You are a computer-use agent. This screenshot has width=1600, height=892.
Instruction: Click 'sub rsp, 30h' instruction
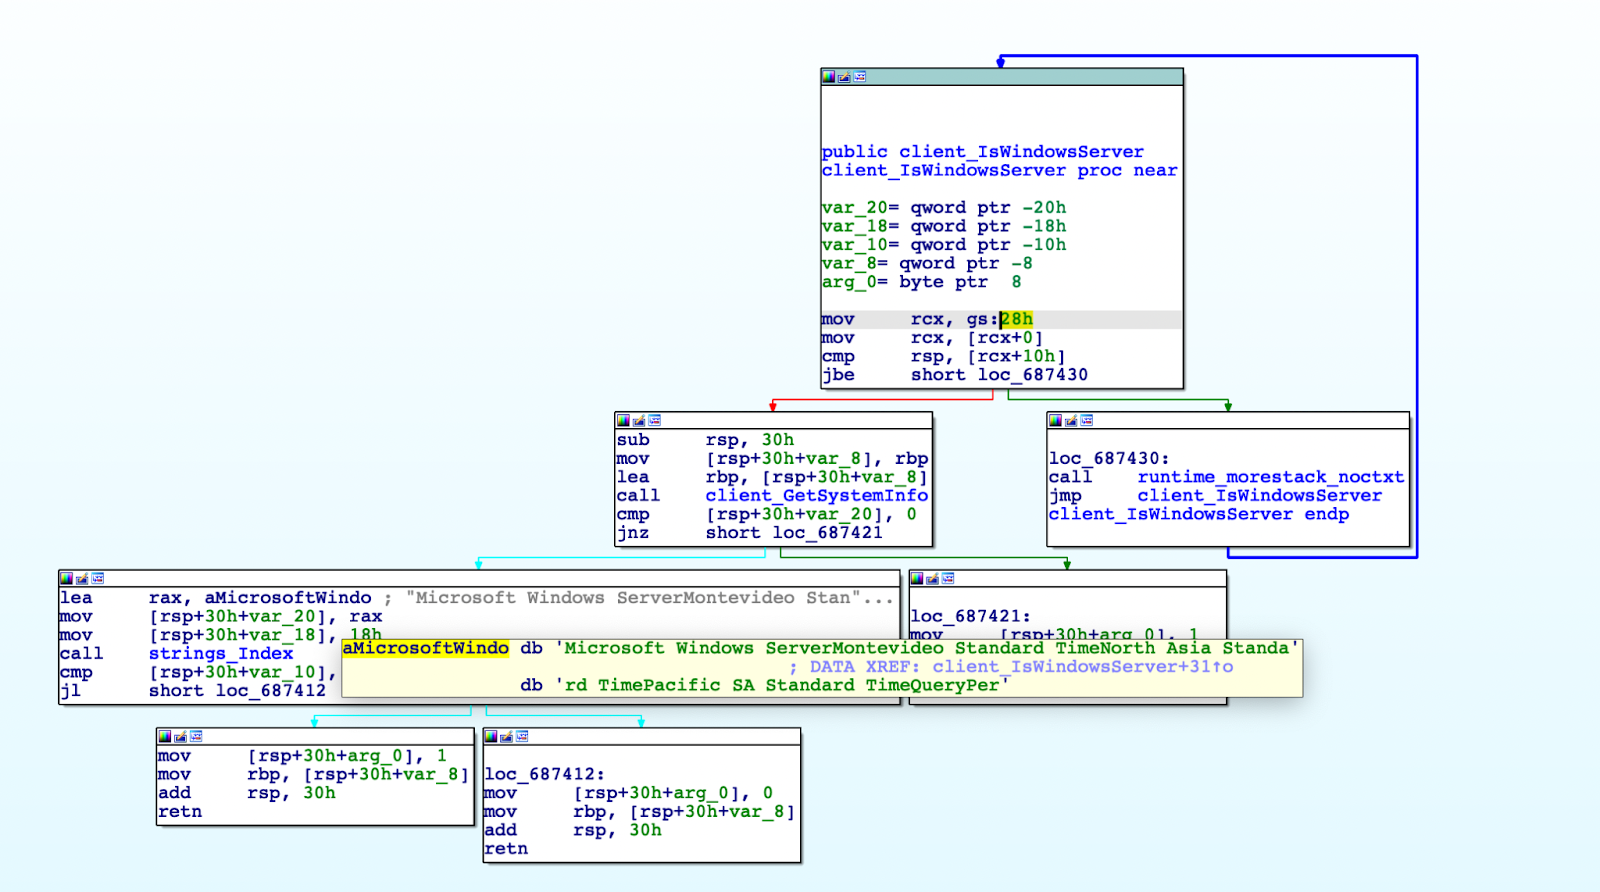click(x=705, y=440)
